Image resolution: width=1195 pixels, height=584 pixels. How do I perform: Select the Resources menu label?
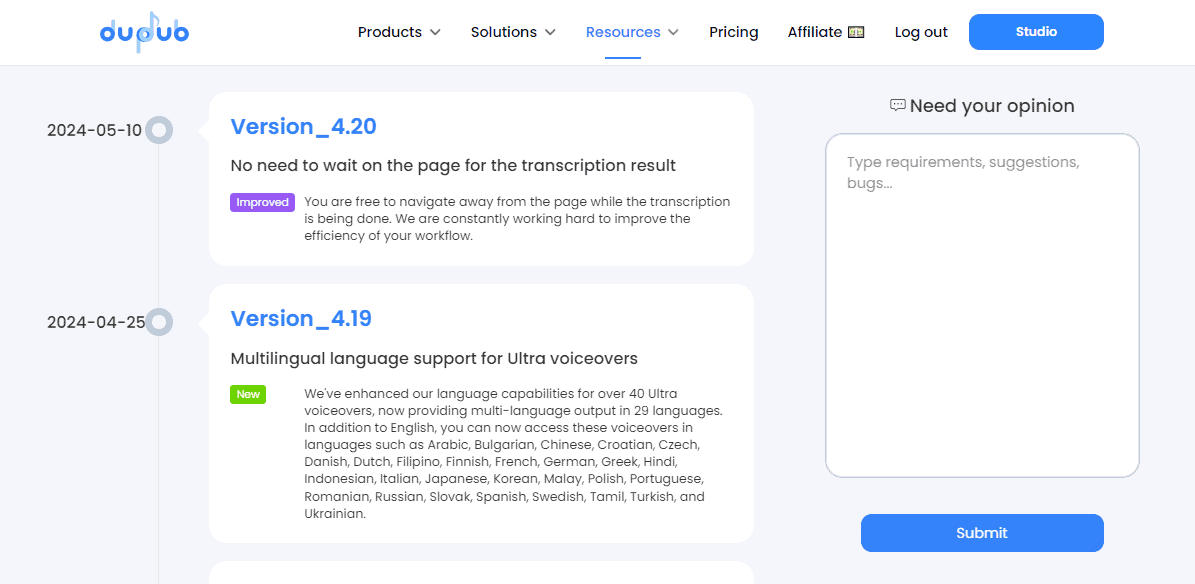(623, 32)
